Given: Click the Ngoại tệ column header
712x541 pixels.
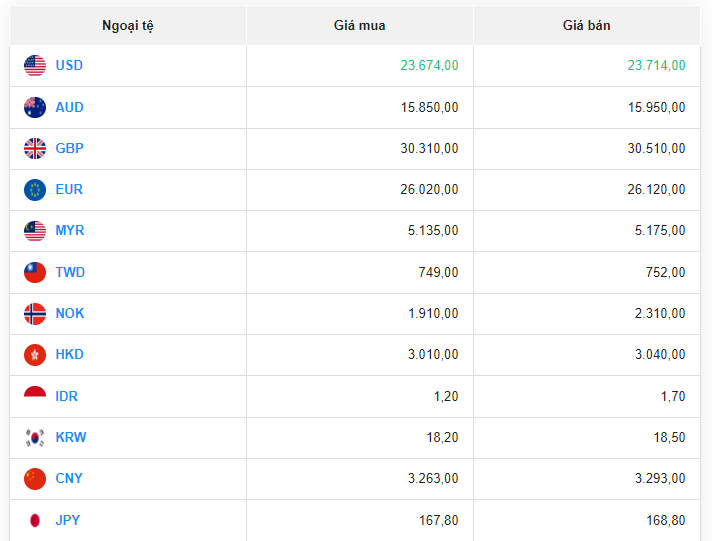Looking at the screenshot, I should click(x=128, y=25).
